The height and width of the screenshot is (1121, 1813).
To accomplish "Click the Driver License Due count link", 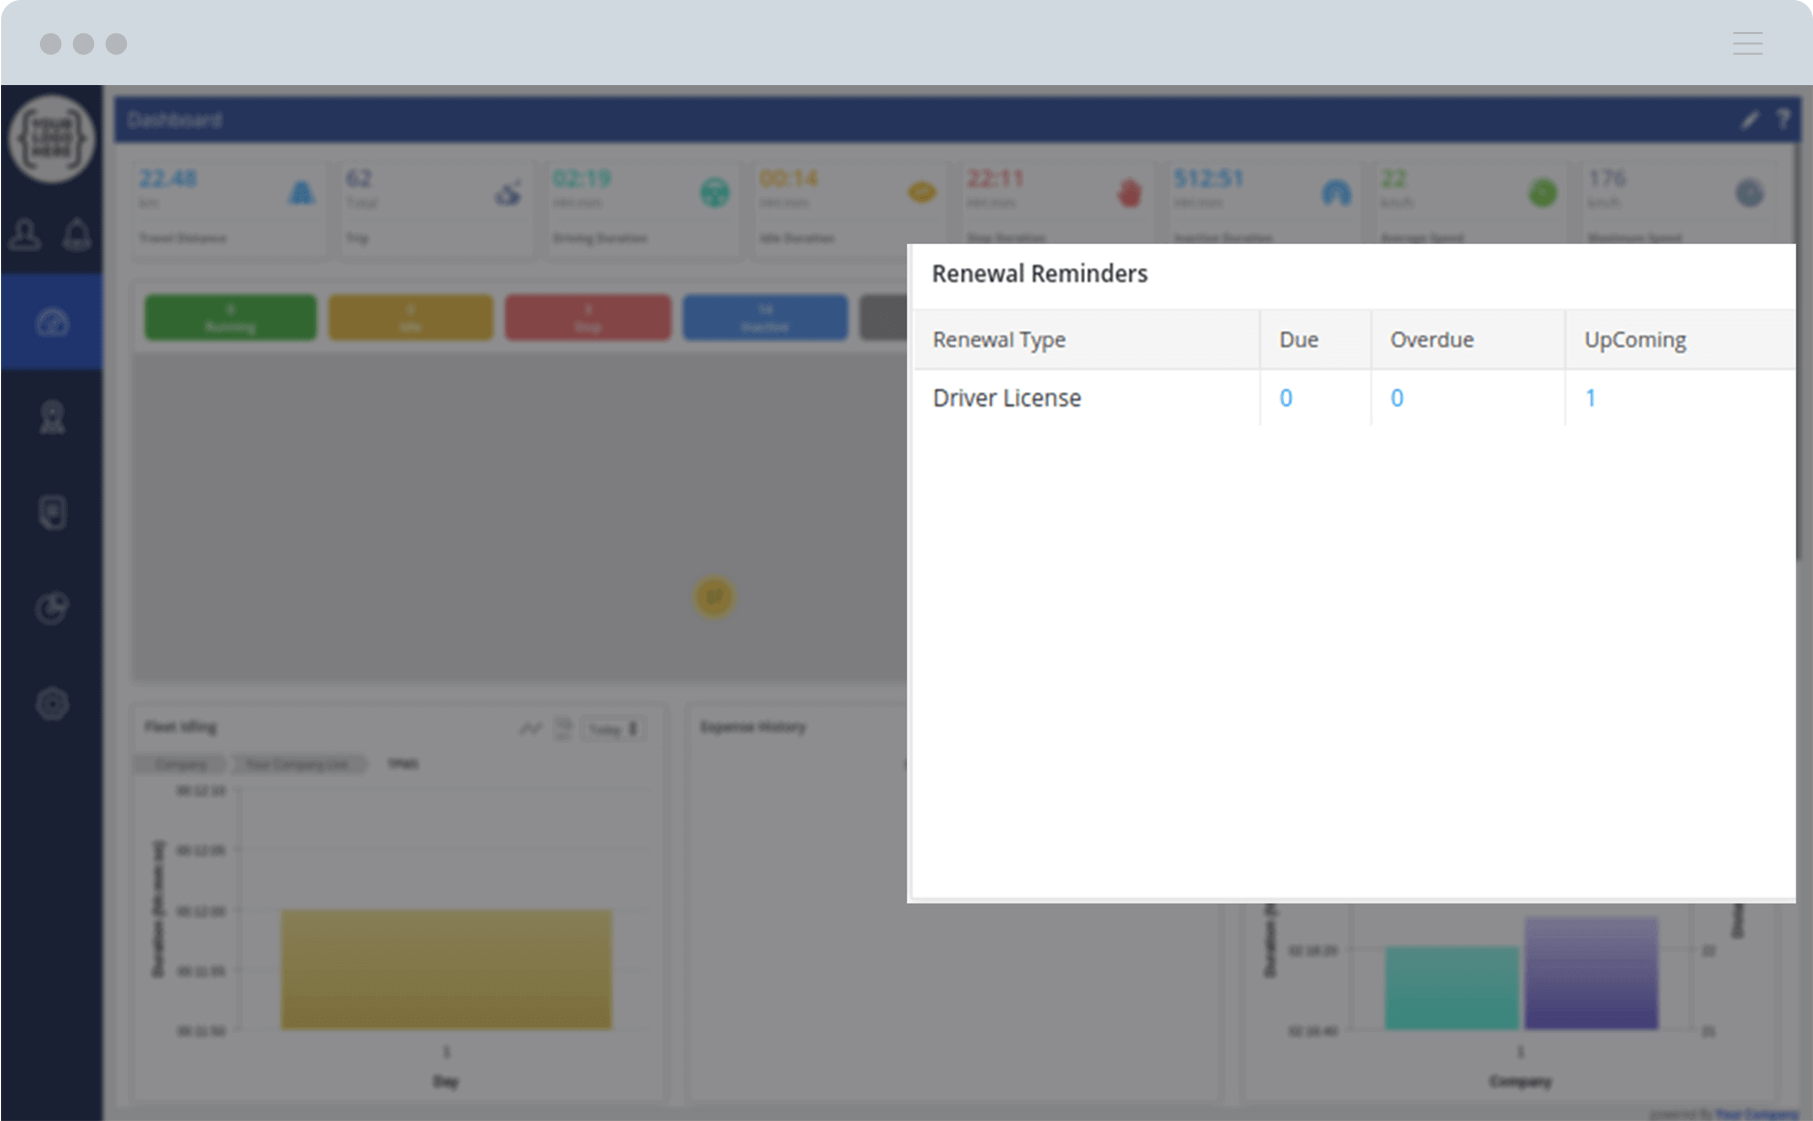I will [x=1286, y=398].
